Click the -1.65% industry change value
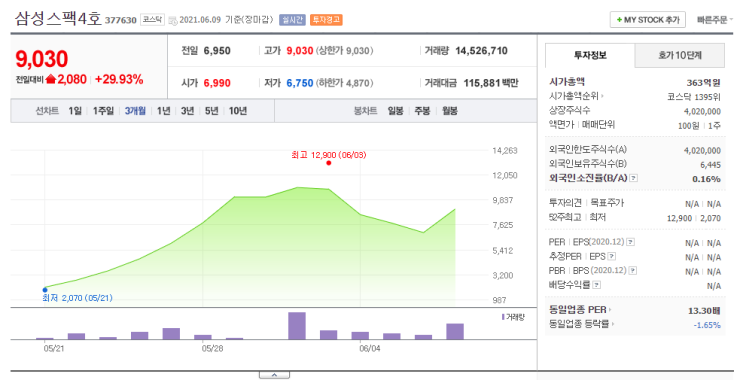 point(707,325)
